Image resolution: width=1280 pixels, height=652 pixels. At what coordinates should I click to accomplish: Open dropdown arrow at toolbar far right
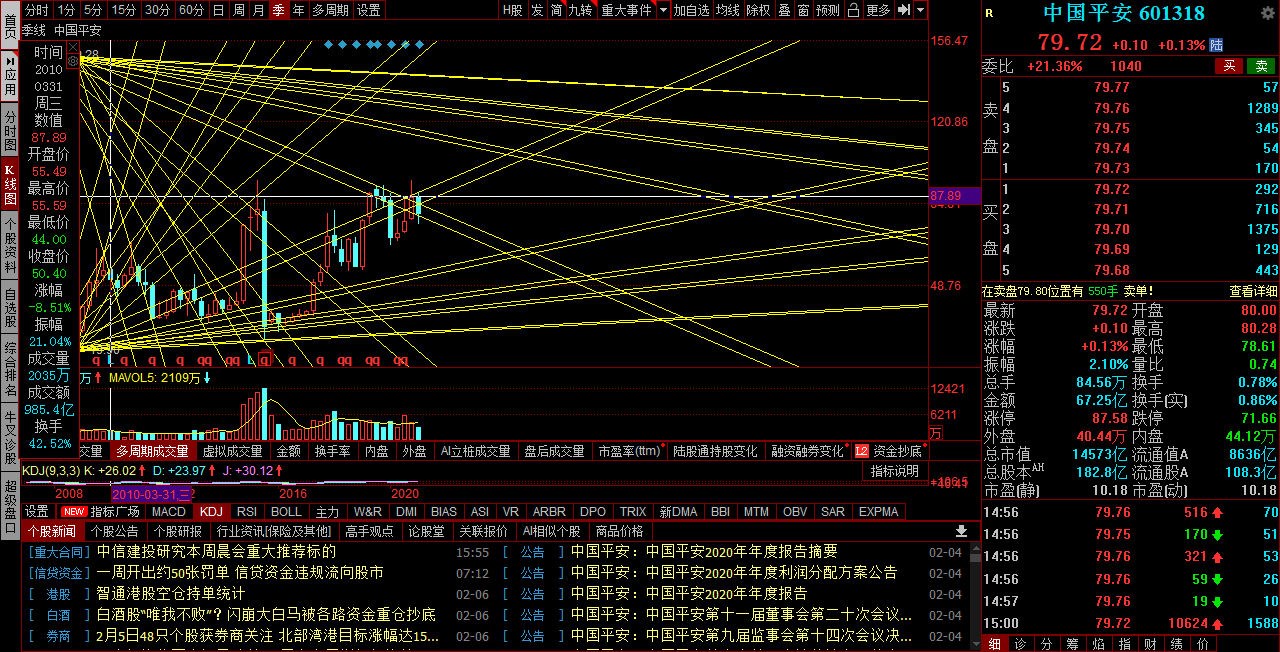pos(920,10)
